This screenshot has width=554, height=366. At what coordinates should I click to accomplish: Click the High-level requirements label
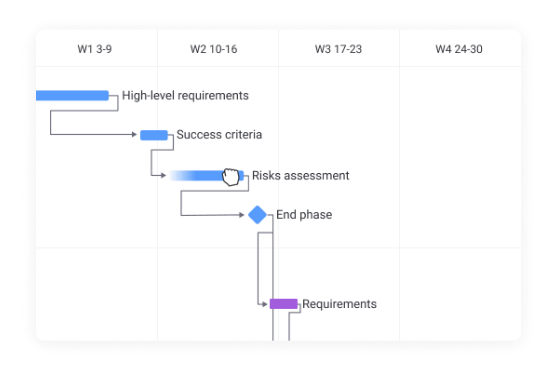pos(185,95)
